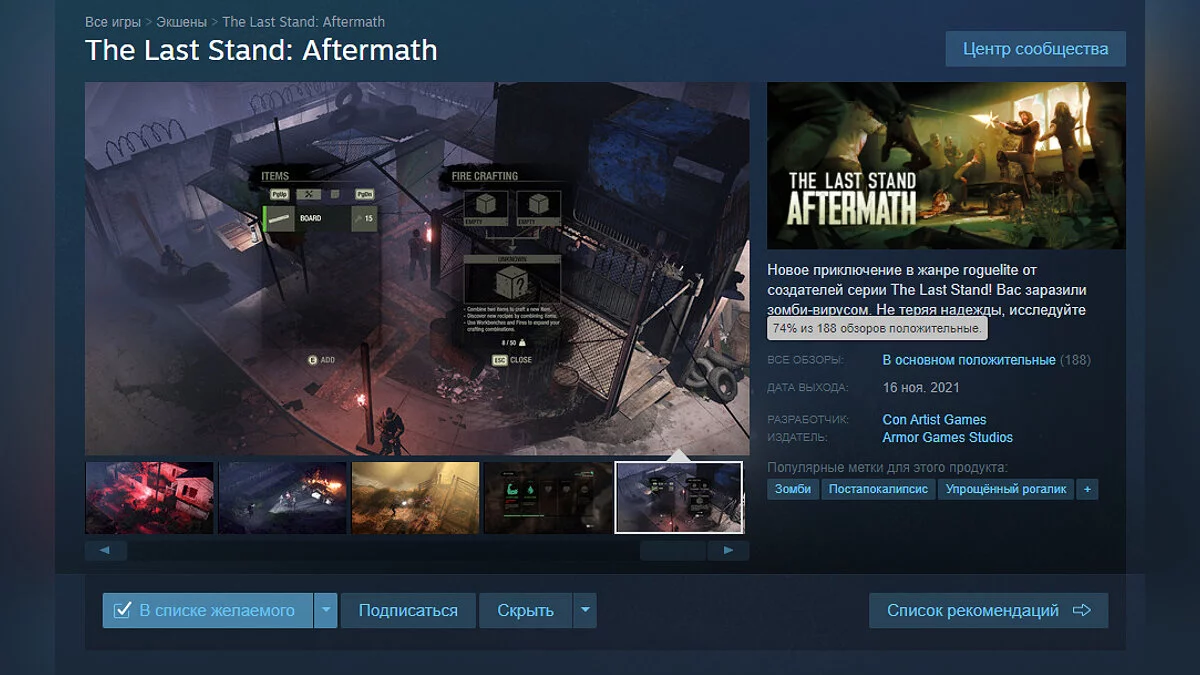Click 'The Last Stand: Aftermath' breadcrumb link

click(303, 21)
